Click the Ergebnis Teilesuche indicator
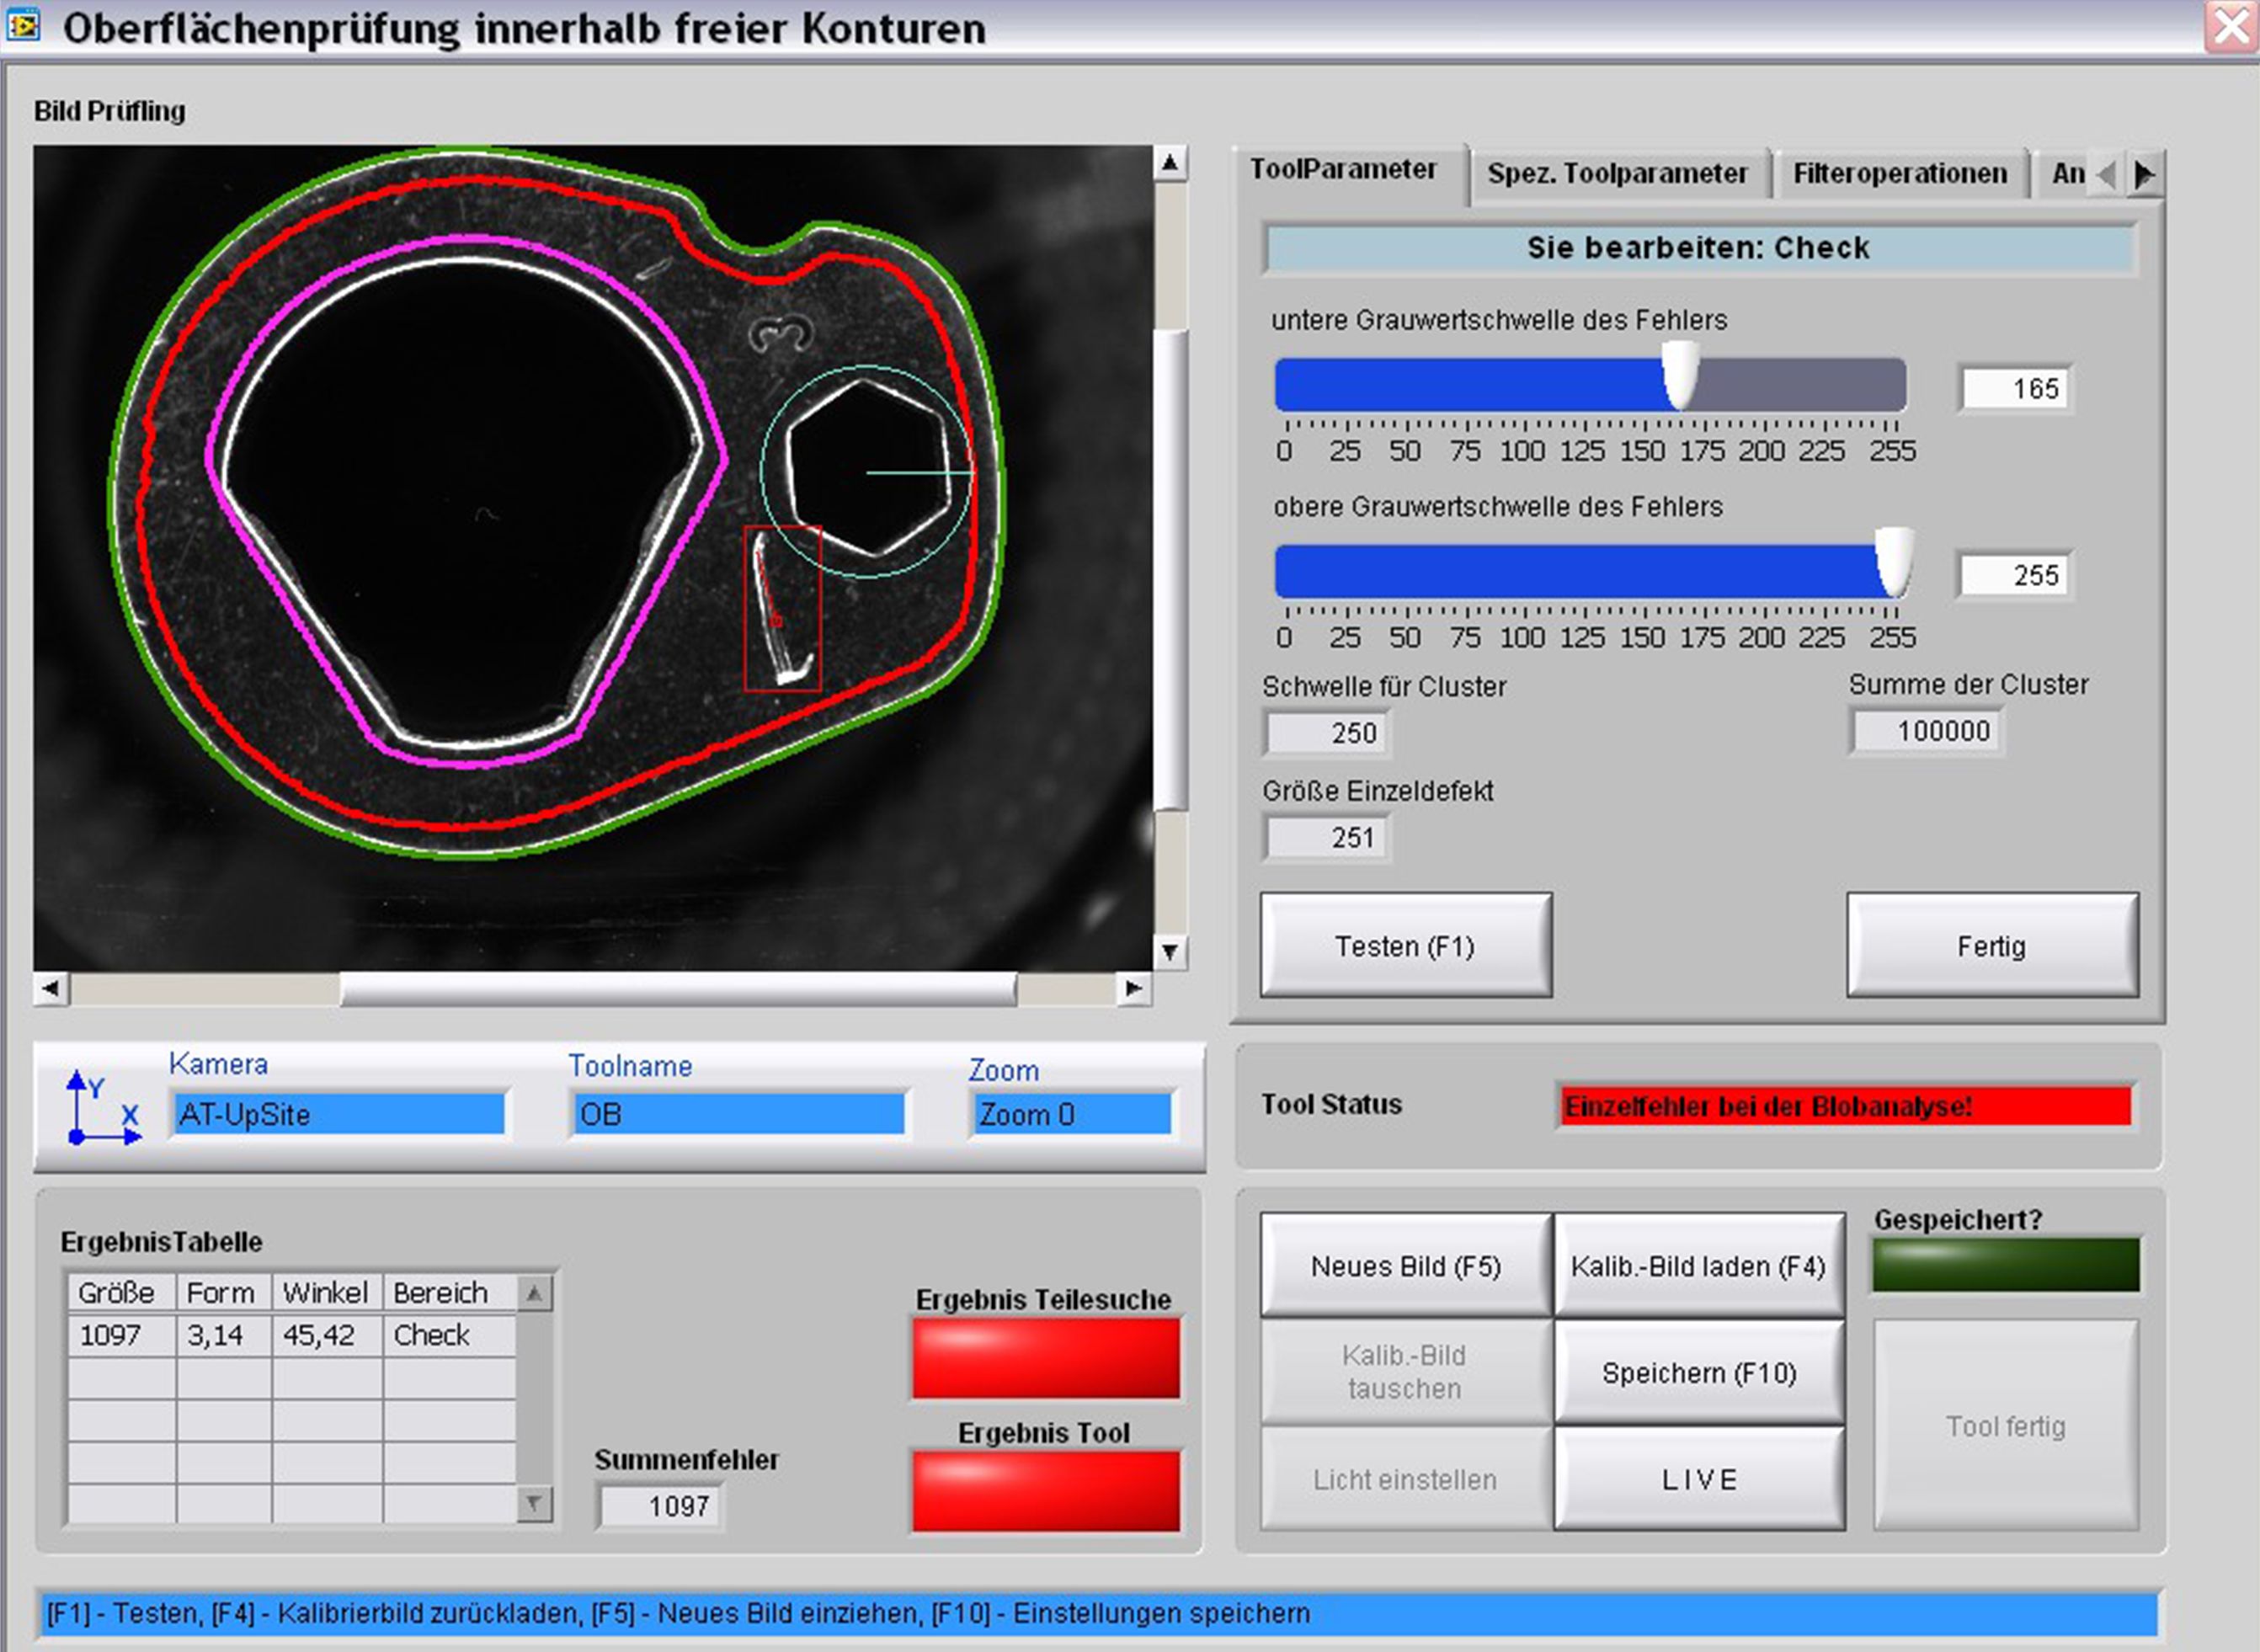This screenshot has width=2260, height=1652. point(1045,1357)
